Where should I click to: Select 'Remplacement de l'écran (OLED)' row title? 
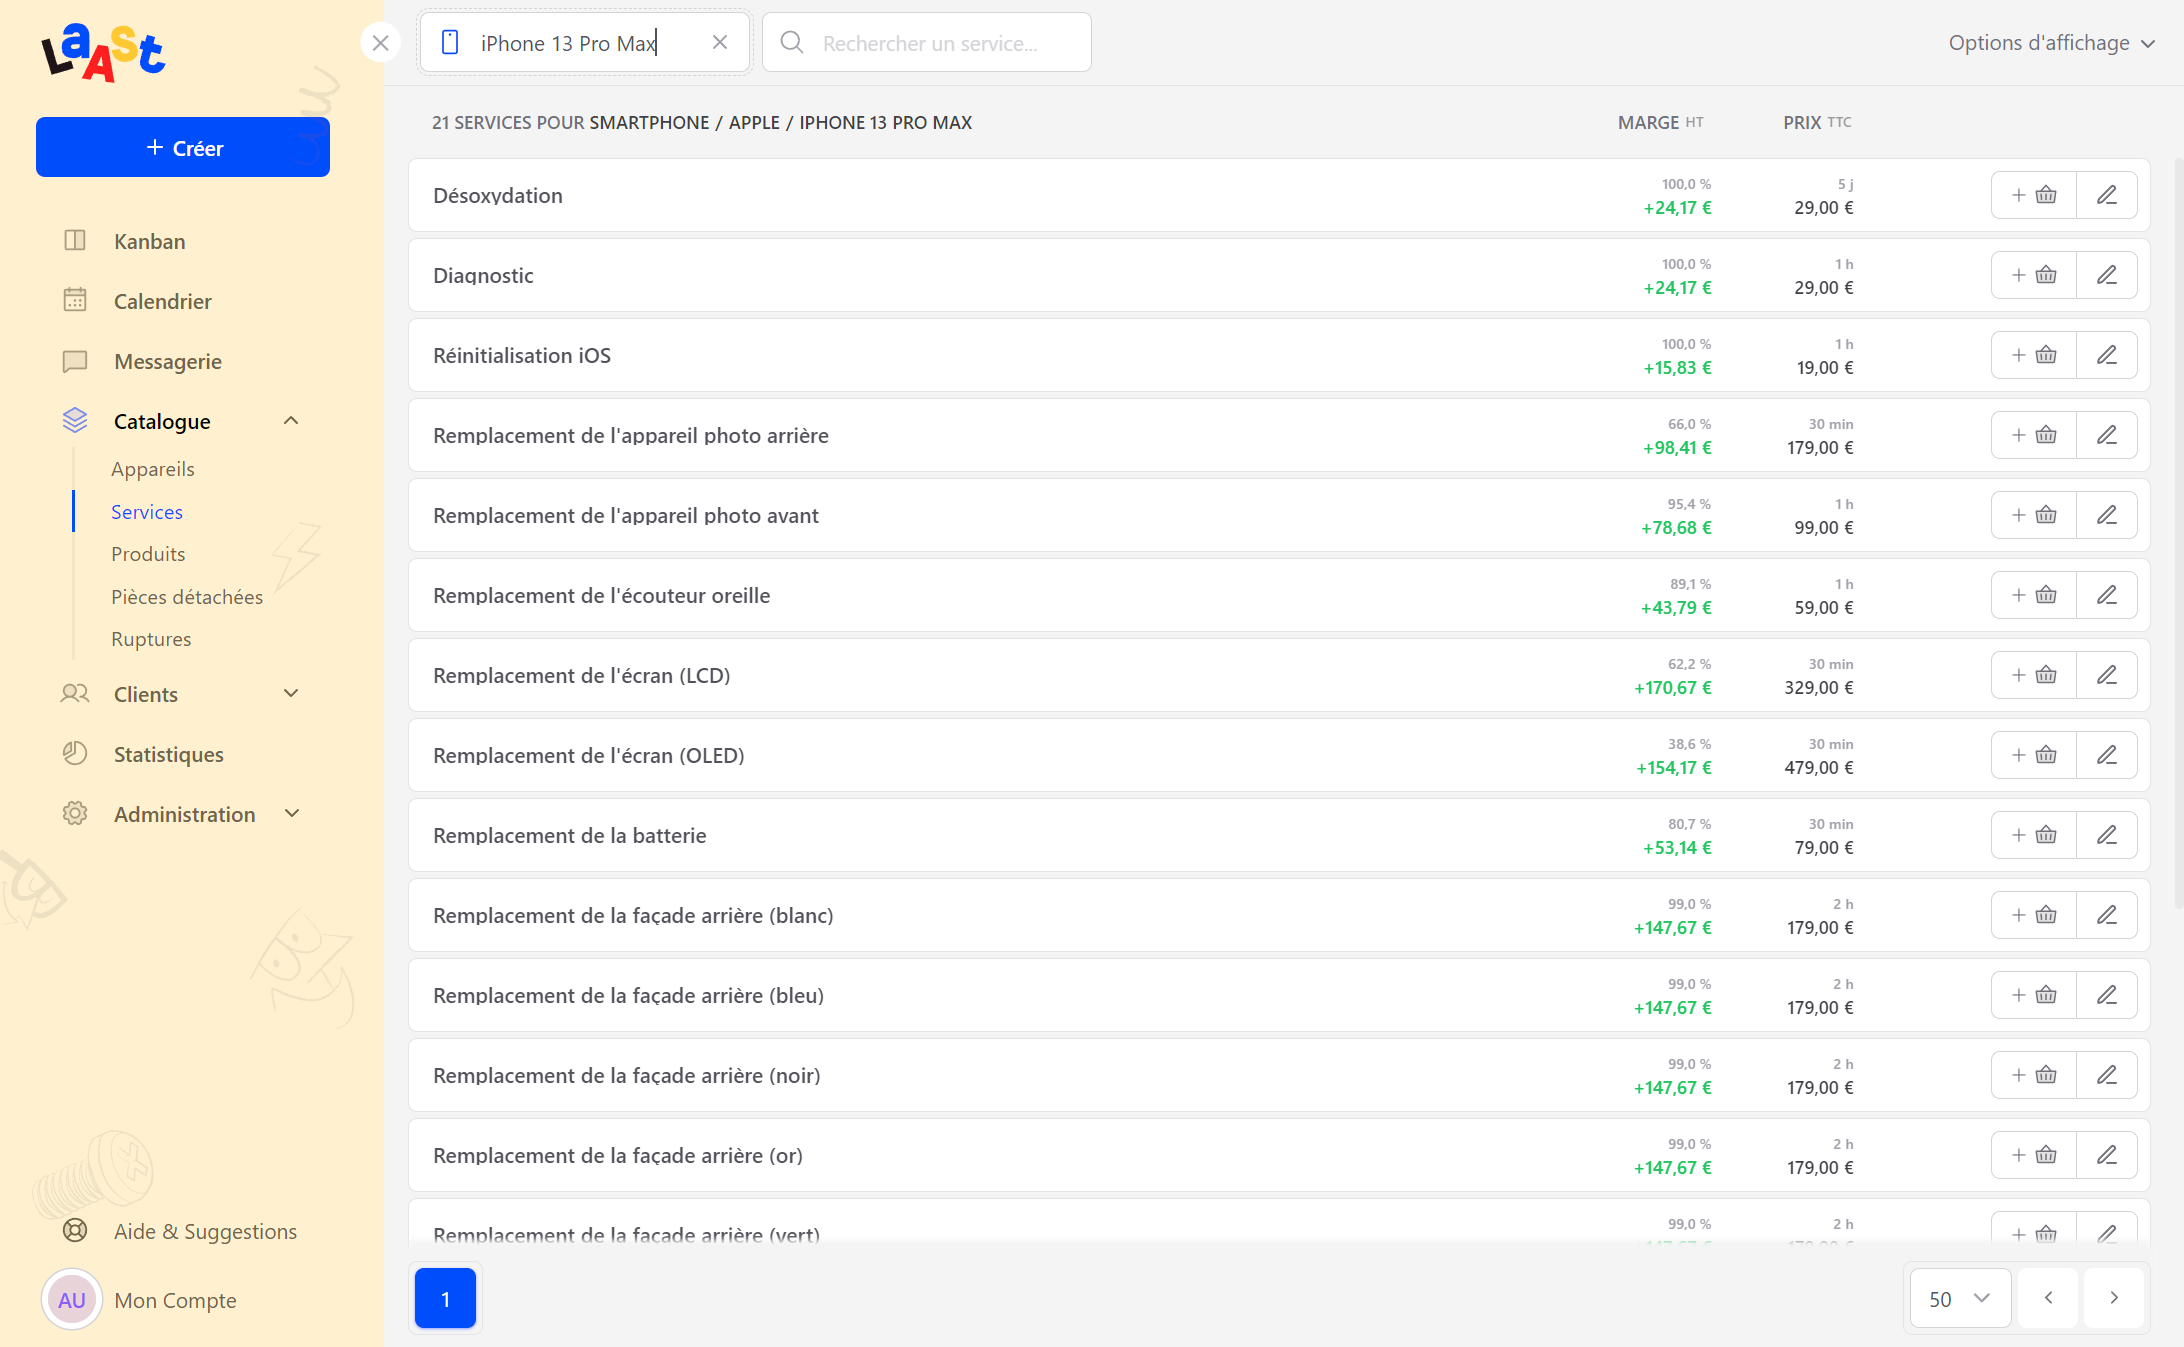(589, 755)
